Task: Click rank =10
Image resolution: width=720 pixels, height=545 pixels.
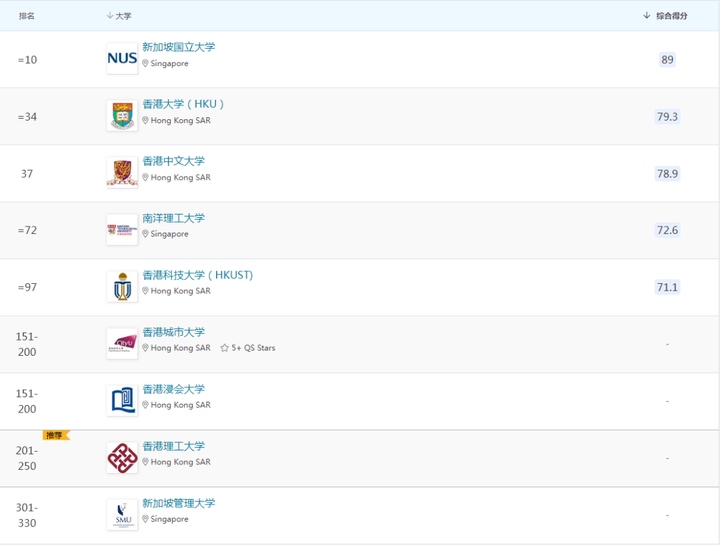Action: (27, 60)
